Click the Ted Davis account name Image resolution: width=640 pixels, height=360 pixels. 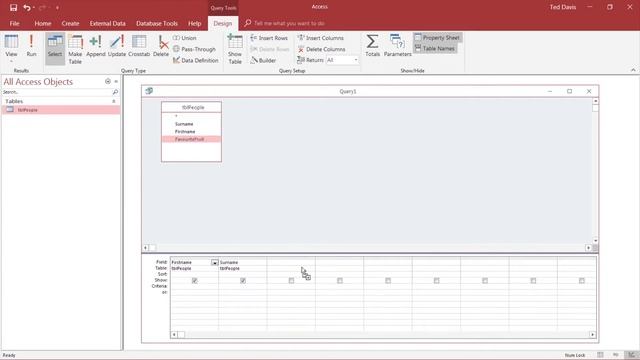pos(563,7)
